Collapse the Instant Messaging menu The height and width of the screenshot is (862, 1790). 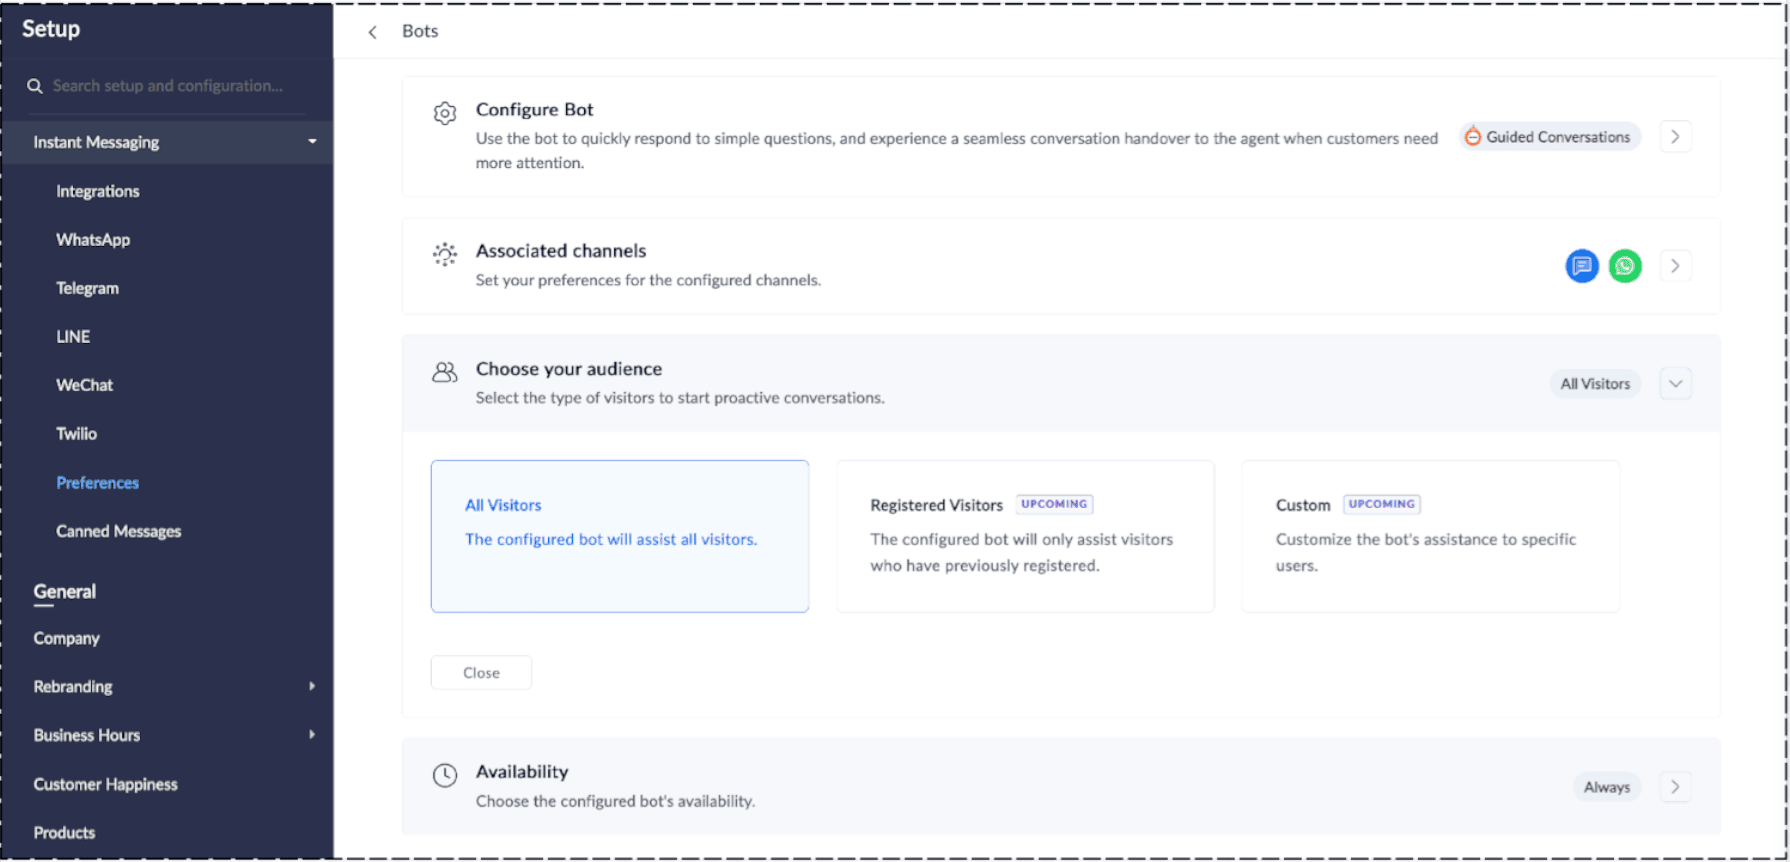[x=312, y=142]
